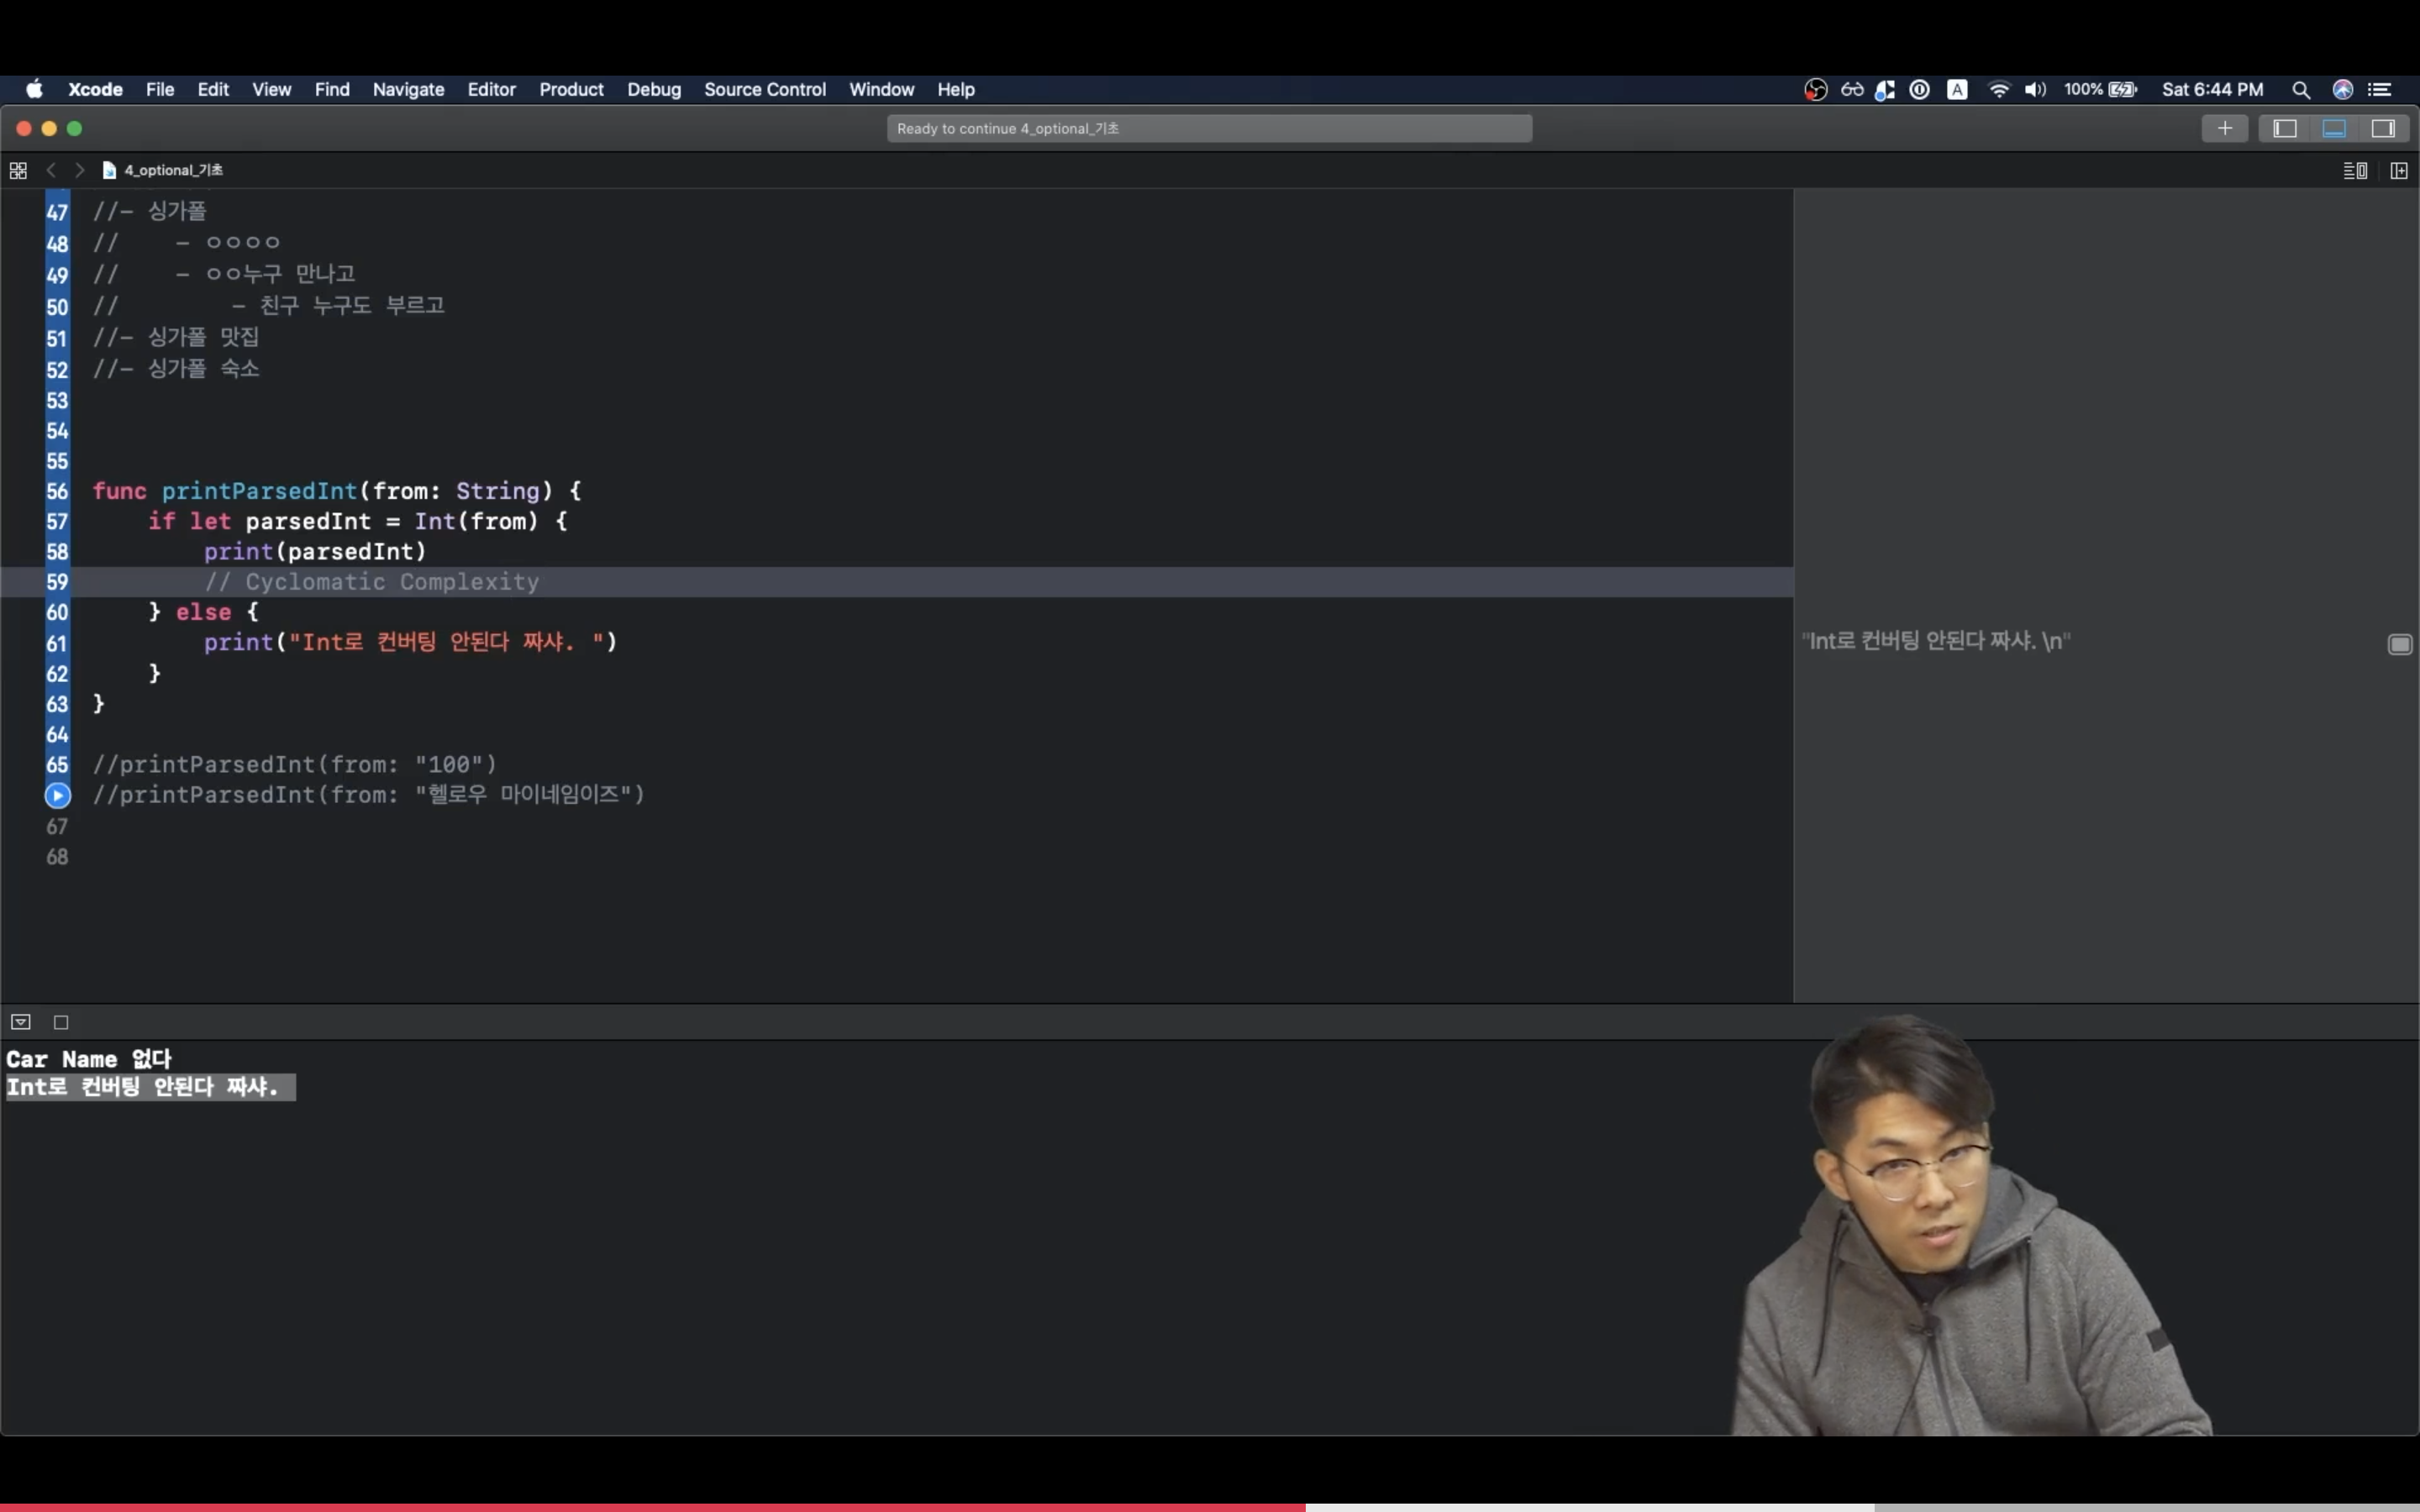The image size is (2420, 1512).
Task: Open the Apple menu
Action: pyautogui.click(x=34, y=89)
